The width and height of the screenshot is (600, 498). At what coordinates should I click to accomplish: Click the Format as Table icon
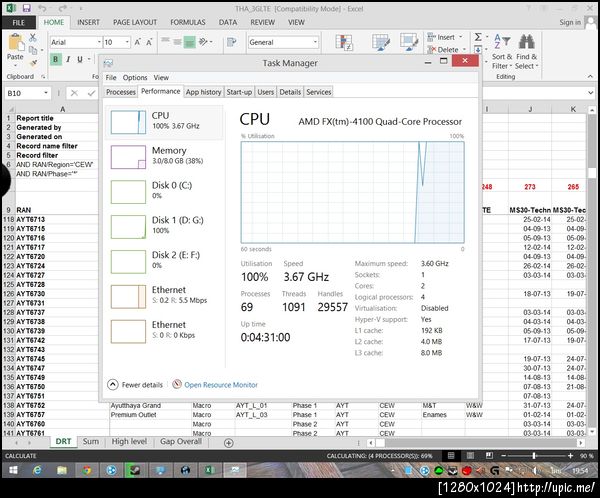[381, 42]
